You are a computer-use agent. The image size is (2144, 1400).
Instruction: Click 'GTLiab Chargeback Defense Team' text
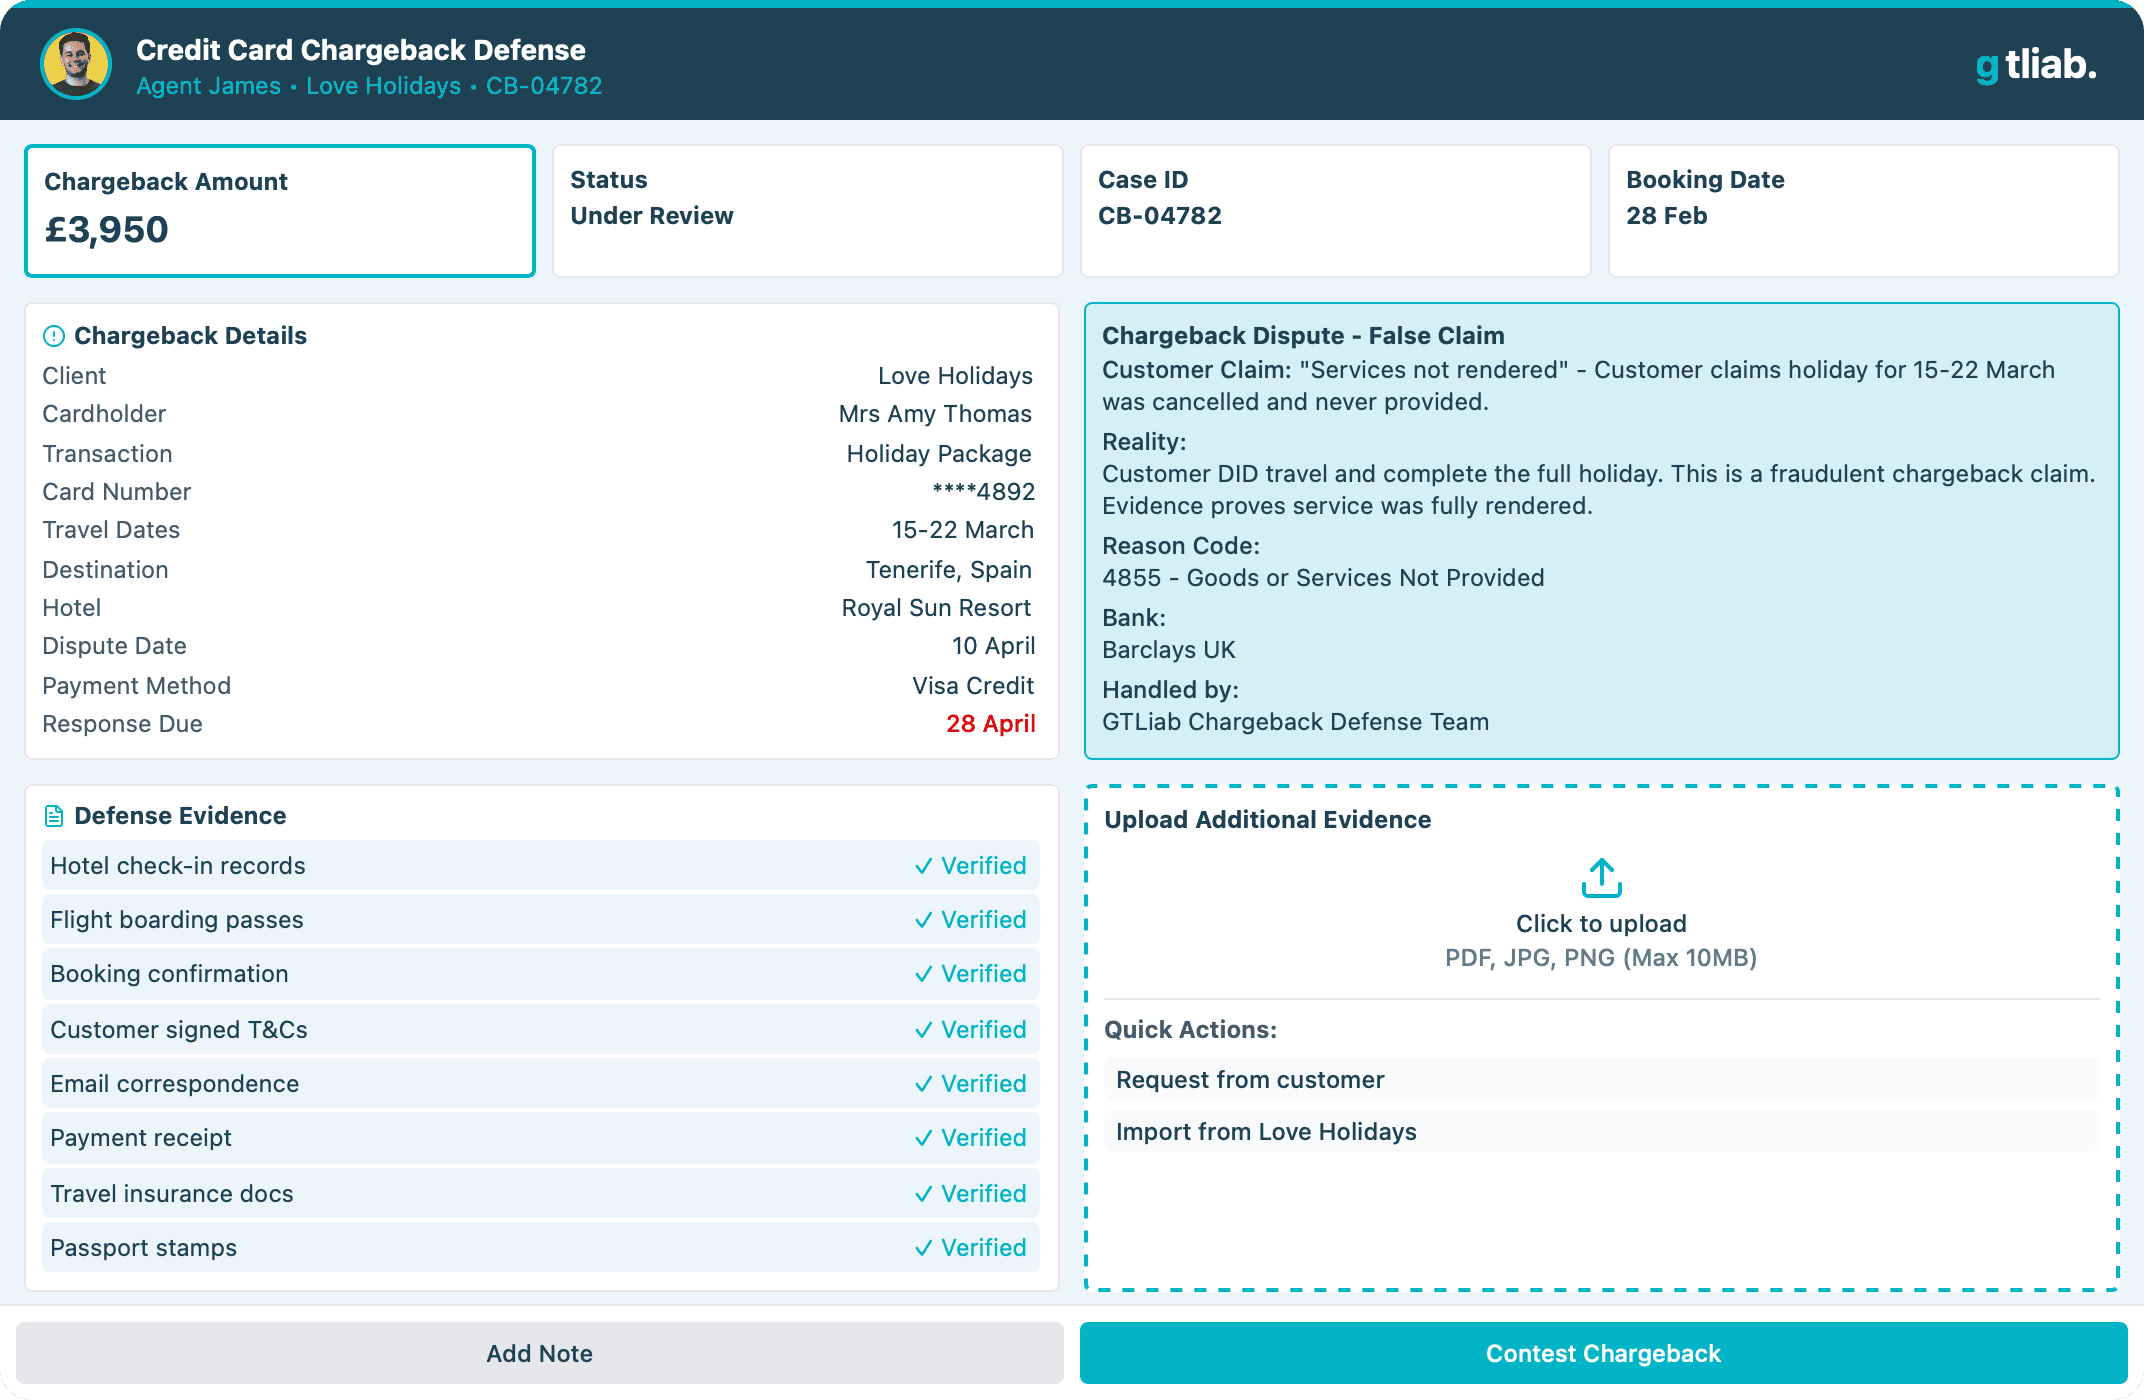(1295, 722)
